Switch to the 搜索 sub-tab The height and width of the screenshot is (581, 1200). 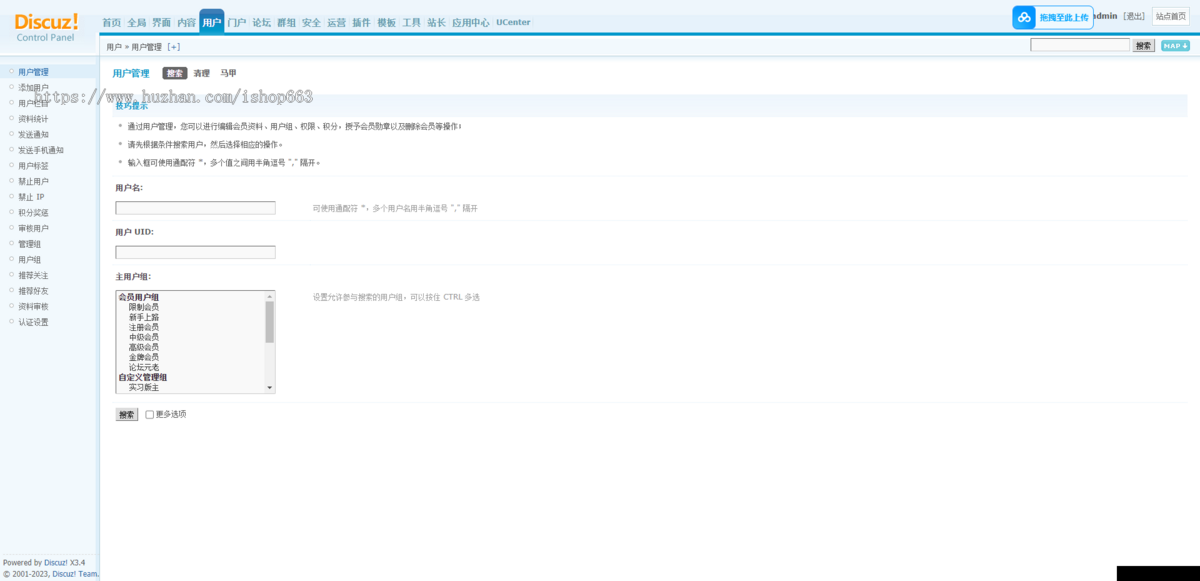pos(175,73)
